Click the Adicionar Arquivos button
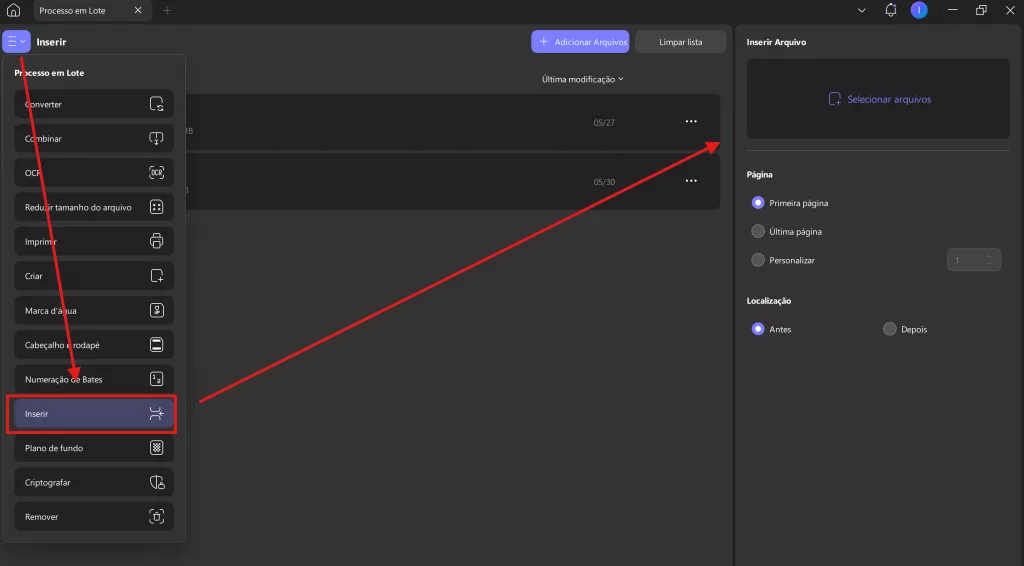The image size is (1024, 566). tap(580, 42)
